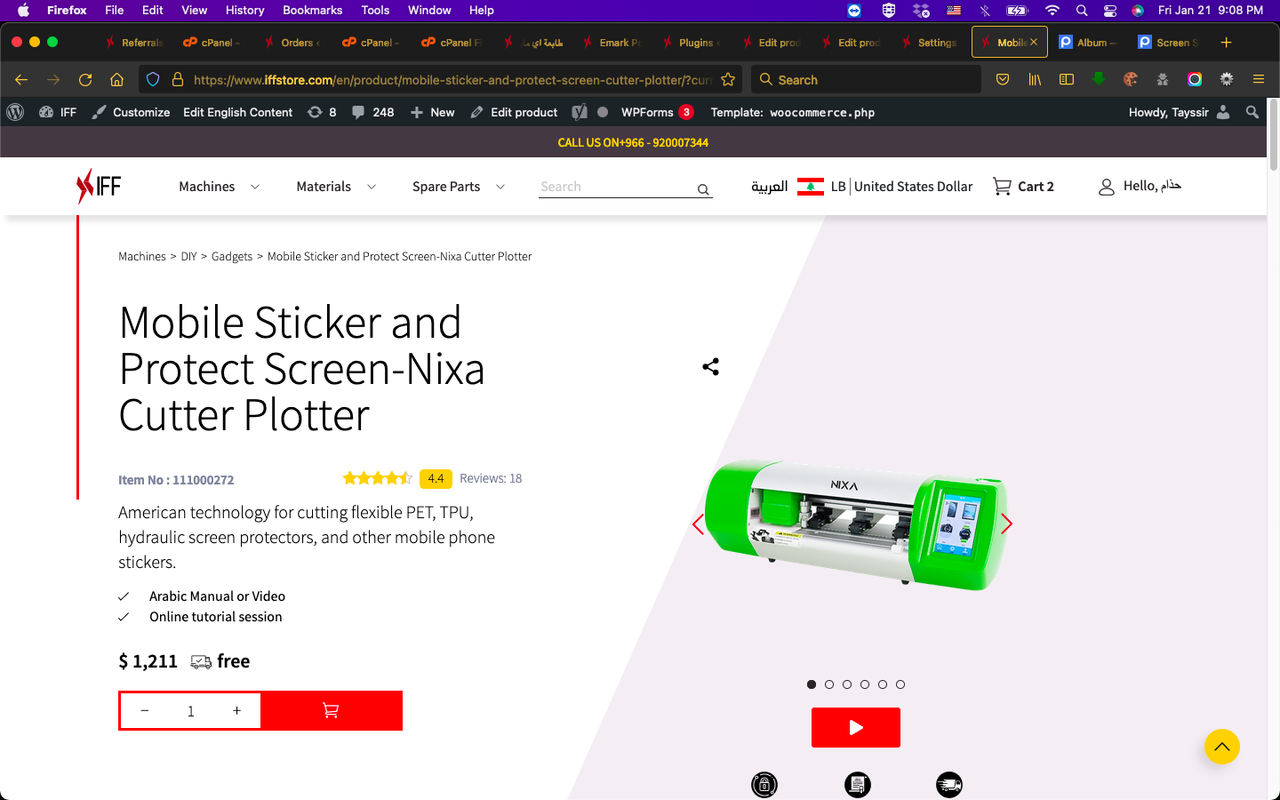Expand the Materials menu chevron

(371, 187)
